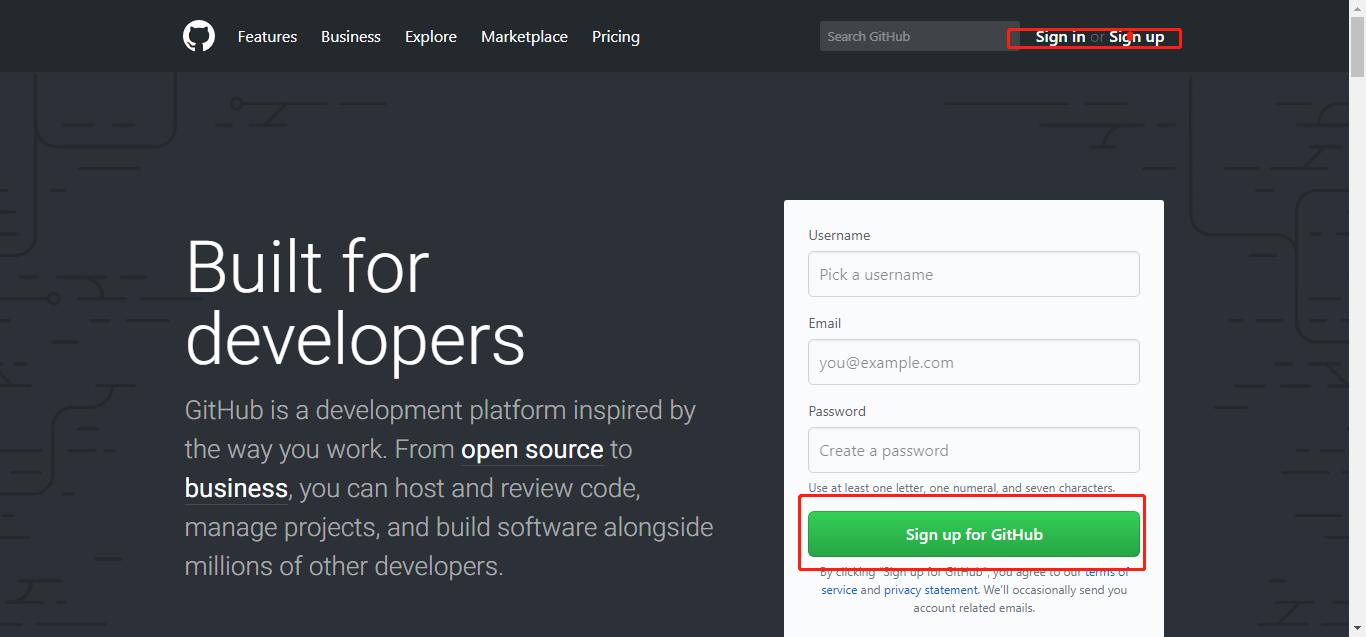The width and height of the screenshot is (1366, 637).
Task: Click the Built for developers heading
Action: [x=355, y=302]
